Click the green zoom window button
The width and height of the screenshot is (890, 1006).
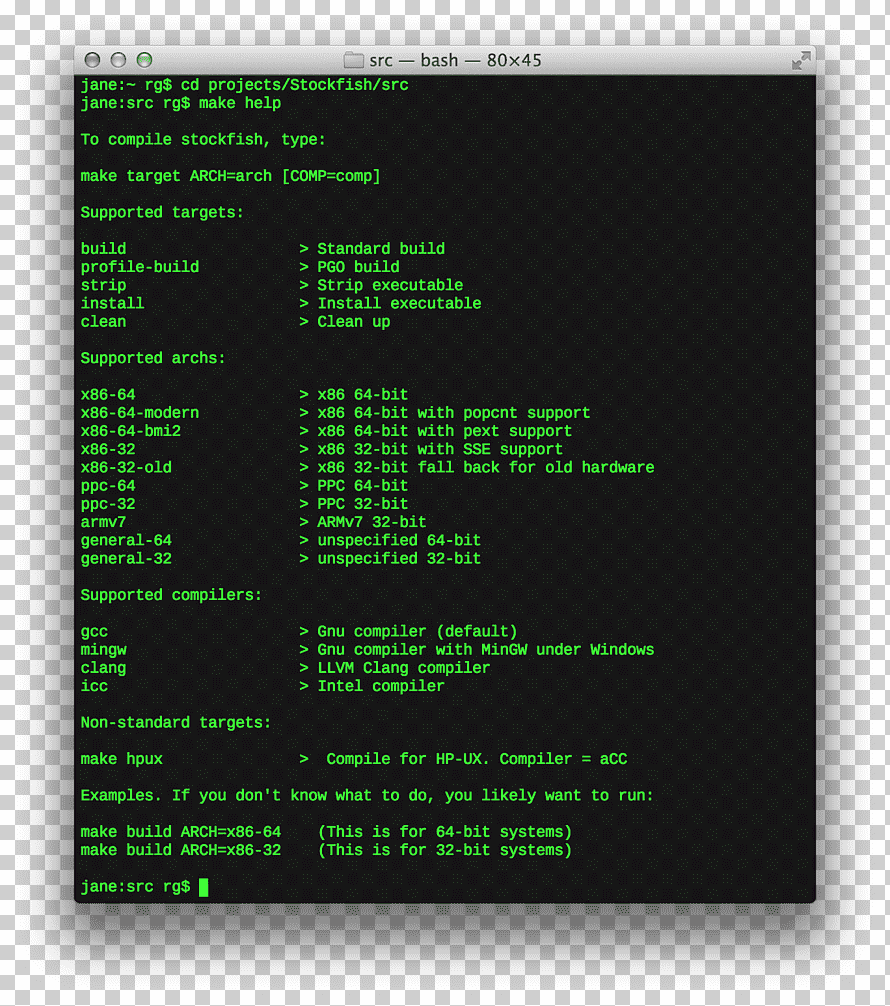click(x=145, y=60)
